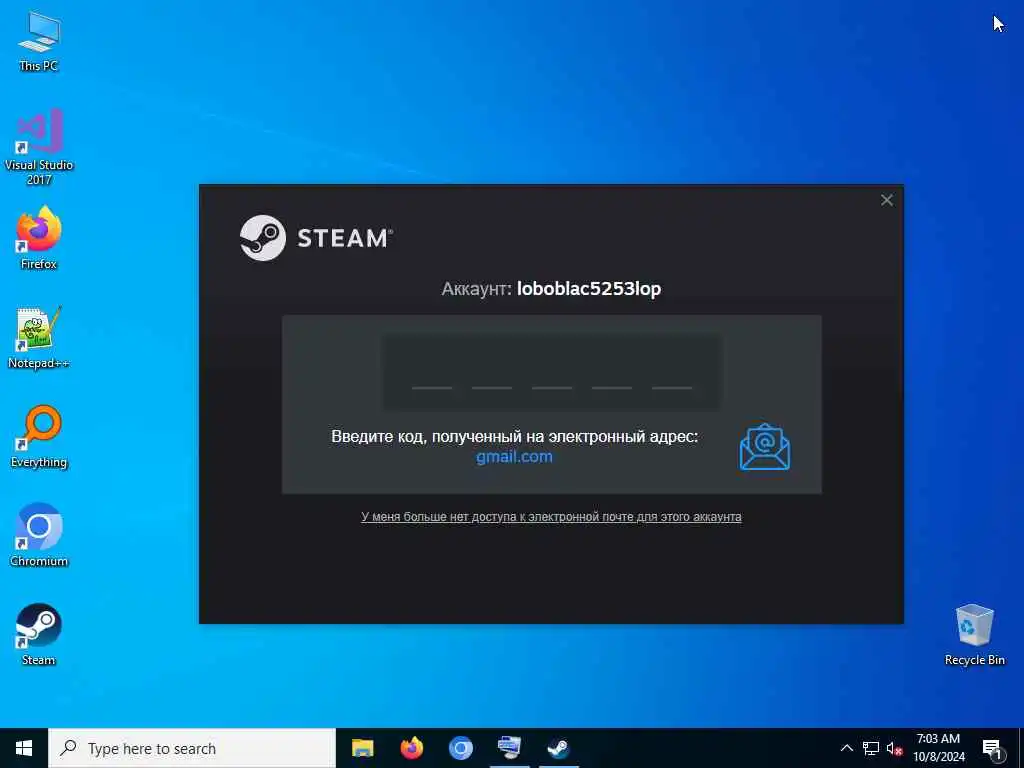Image resolution: width=1024 pixels, height=768 pixels.
Task: Open Firefox from taskbar
Action: 411,748
